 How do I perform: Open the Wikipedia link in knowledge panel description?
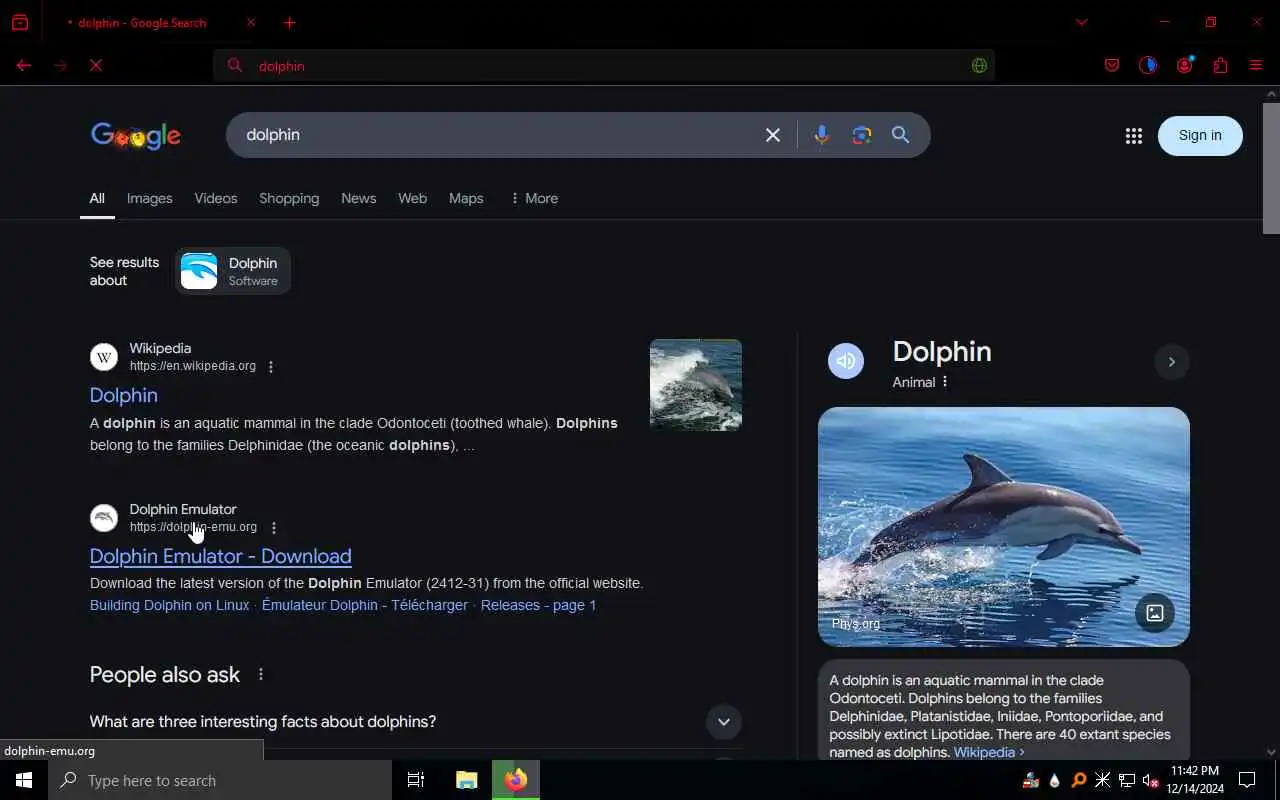point(989,752)
